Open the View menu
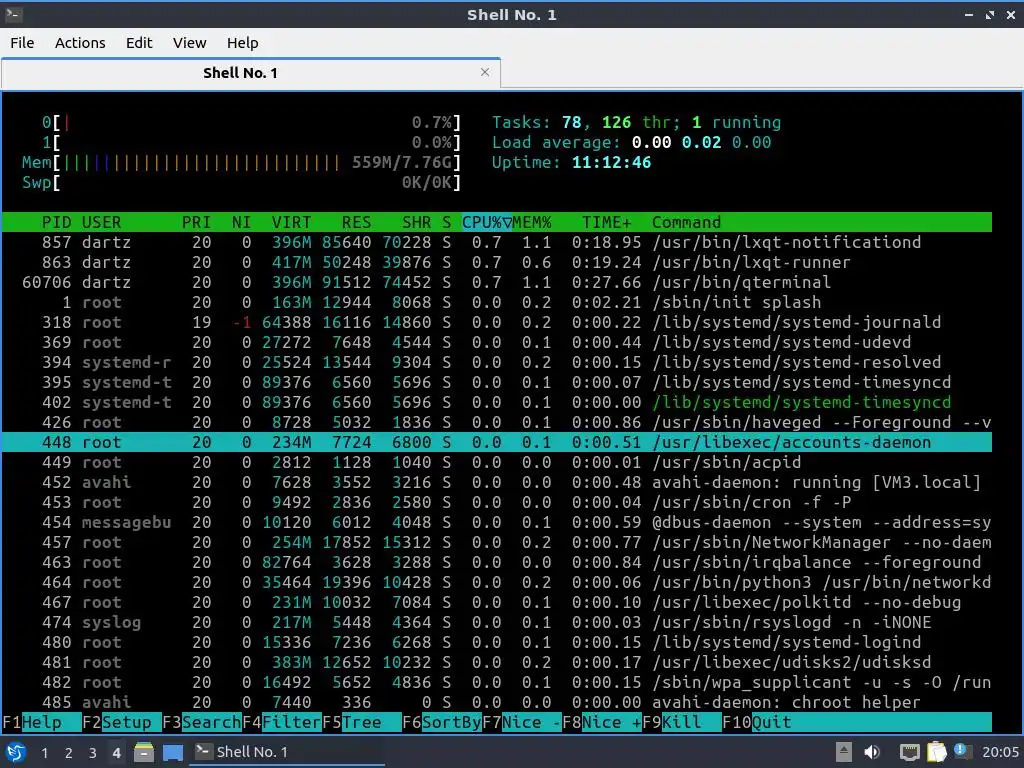Image resolution: width=1024 pixels, height=768 pixels. click(189, 42)
